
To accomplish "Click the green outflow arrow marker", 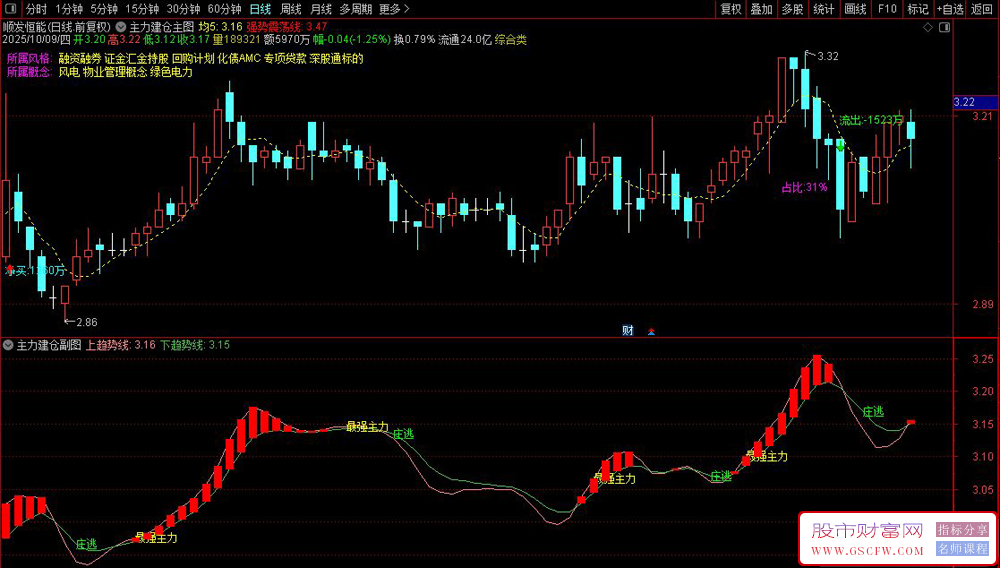I will 841,145.
